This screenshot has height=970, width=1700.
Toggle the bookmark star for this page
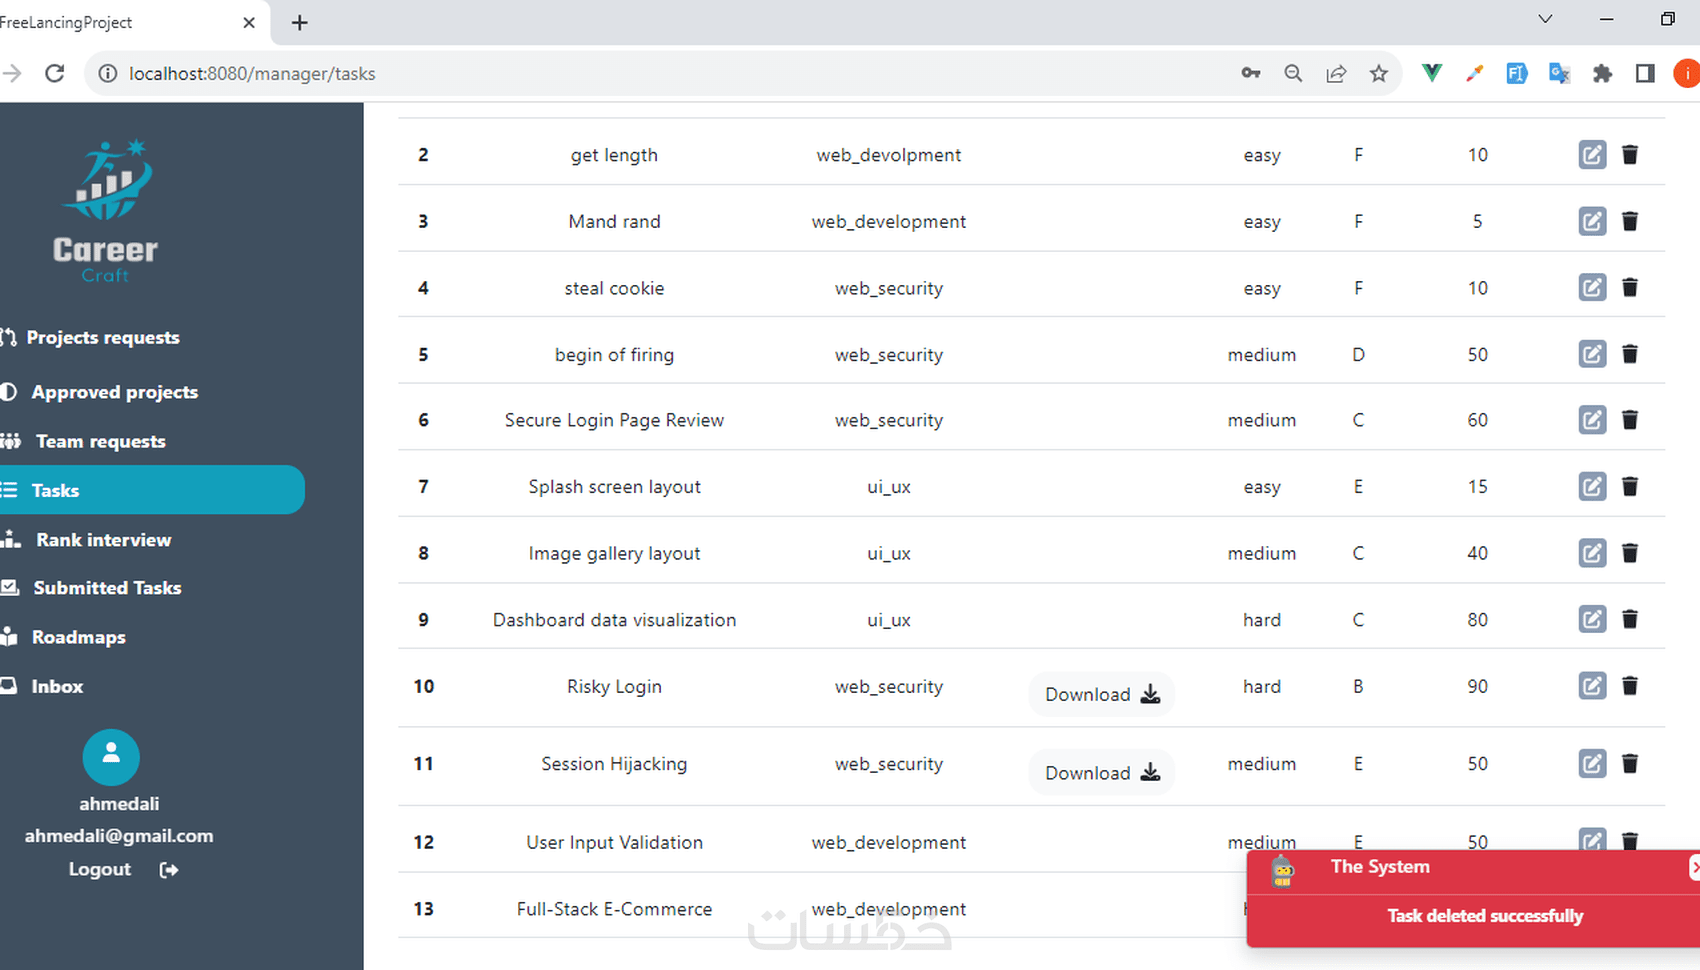pos(1379,73)
